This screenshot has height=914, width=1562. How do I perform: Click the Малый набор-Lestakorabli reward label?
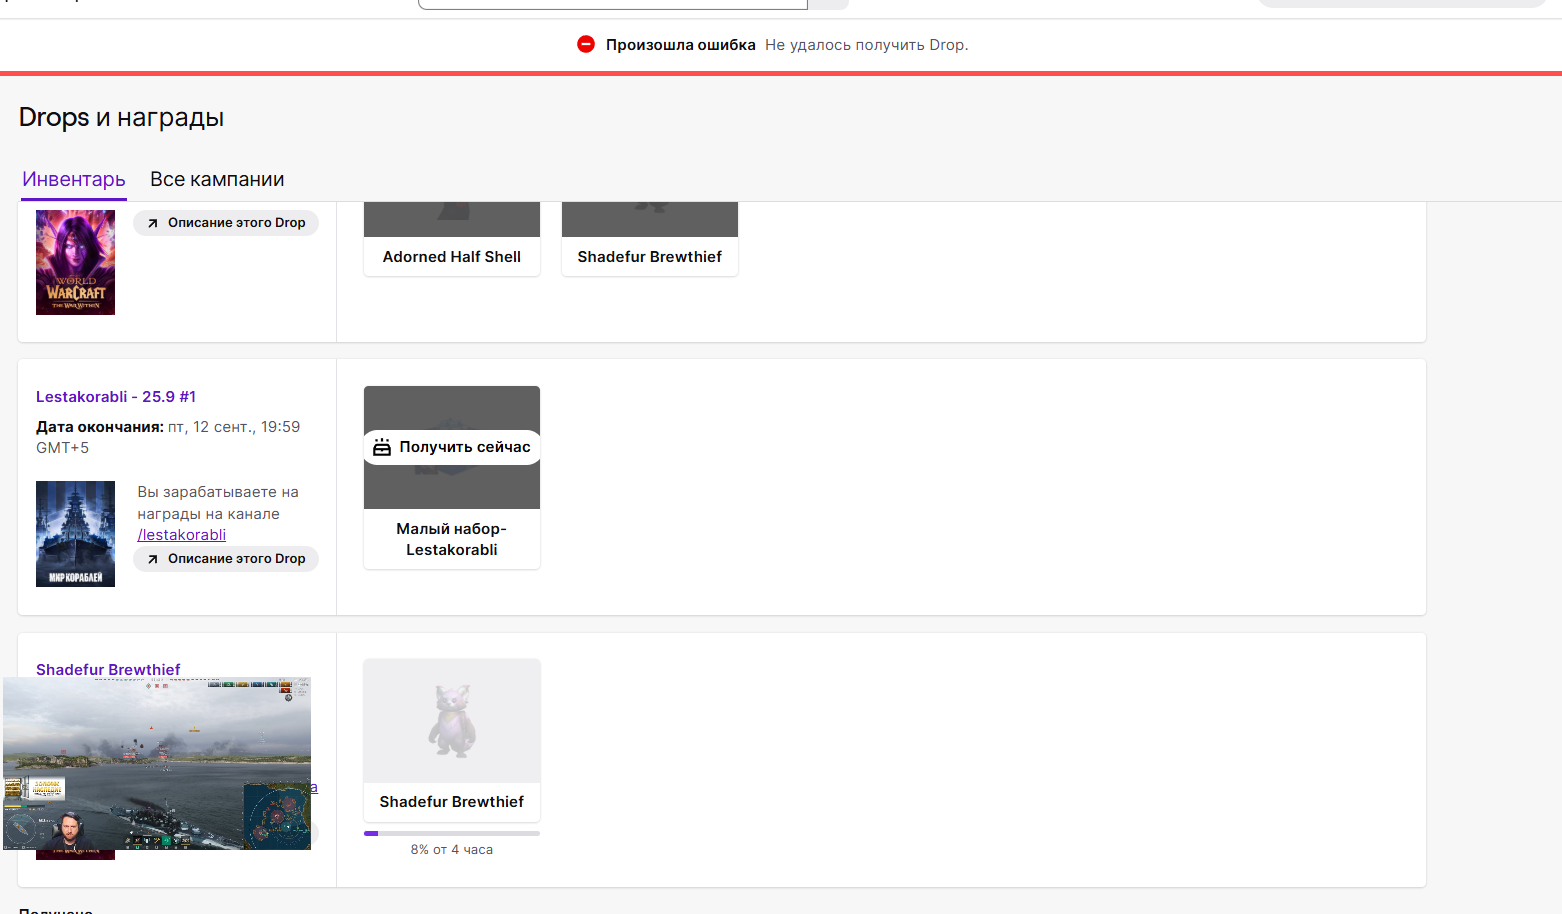click(x=452, y=539)
